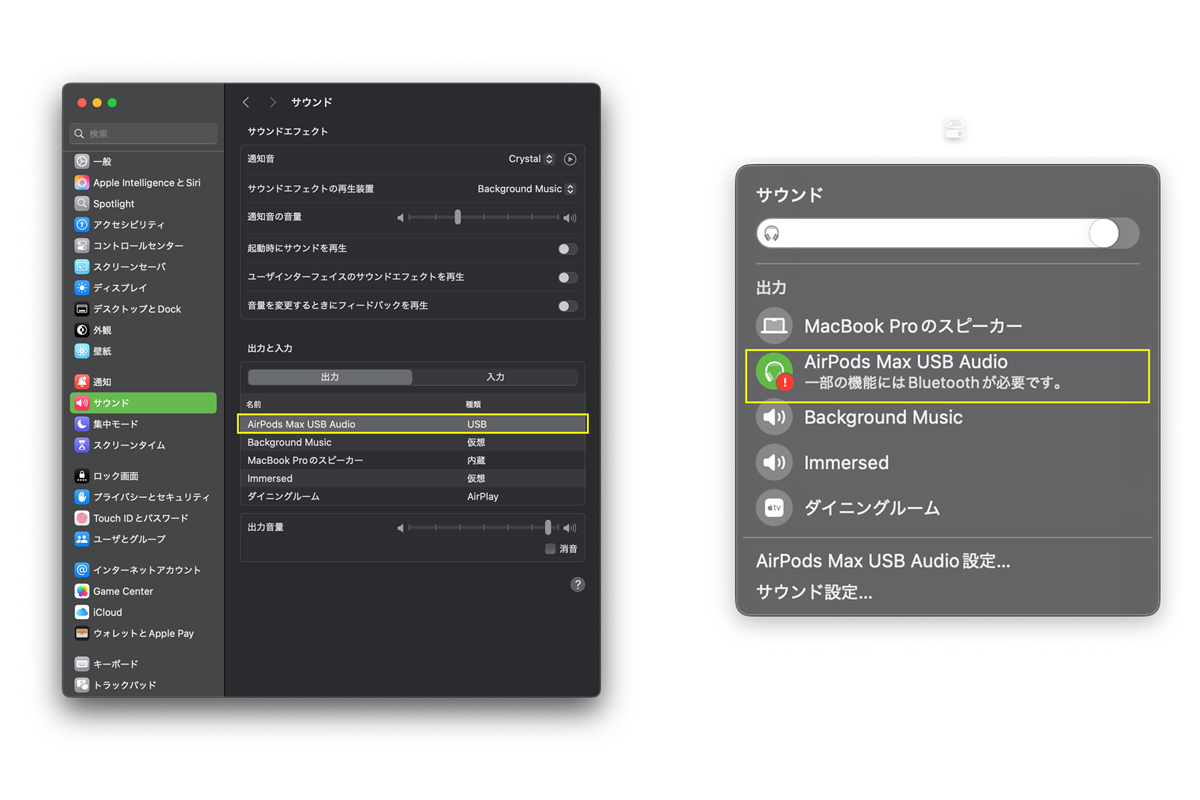Check the 消音 mute checkbox
The width and height of the screenshot is (1200, 800).
point(550,549)
